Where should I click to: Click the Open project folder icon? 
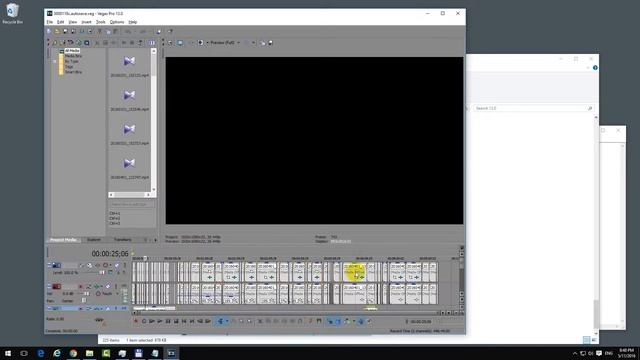pos(57,31)
